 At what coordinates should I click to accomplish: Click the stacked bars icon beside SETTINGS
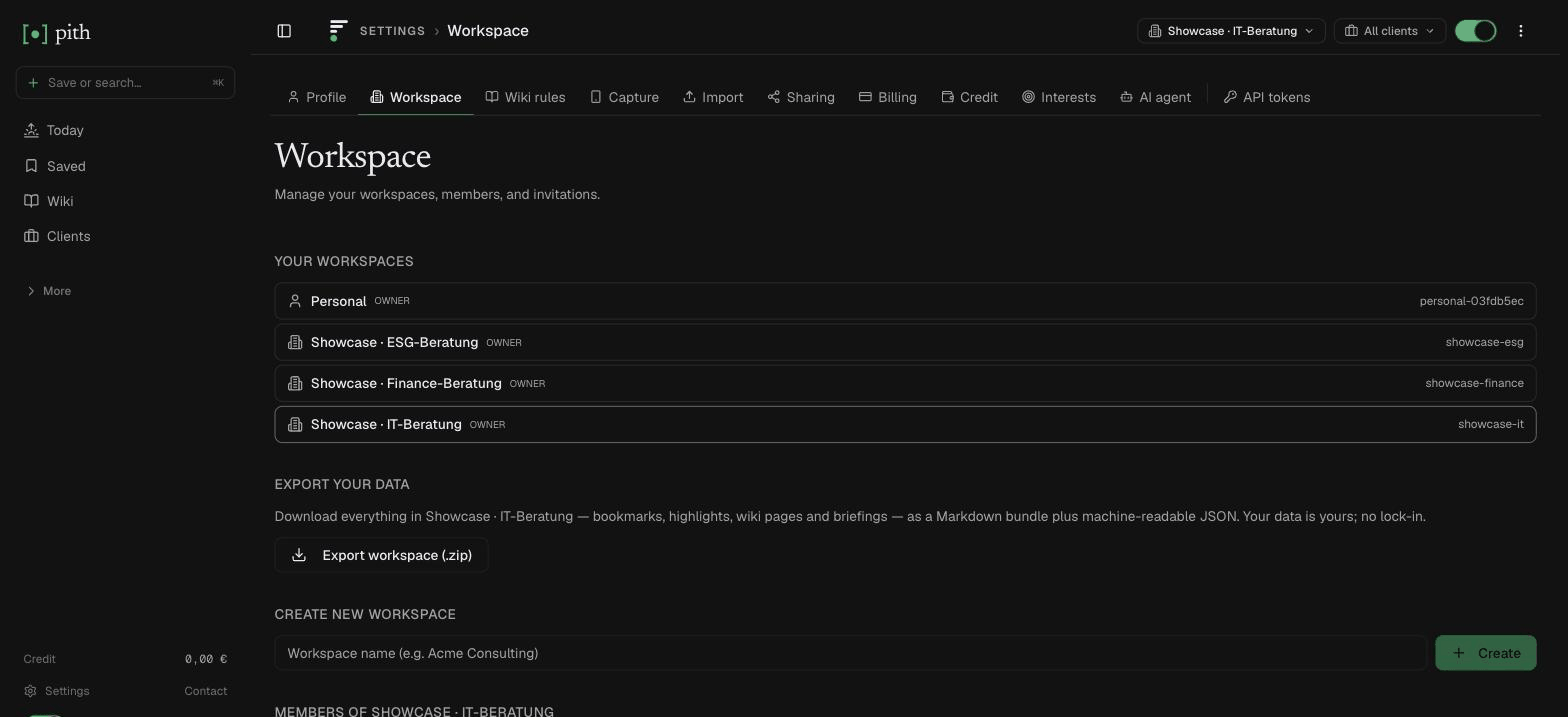click(338, 30)
